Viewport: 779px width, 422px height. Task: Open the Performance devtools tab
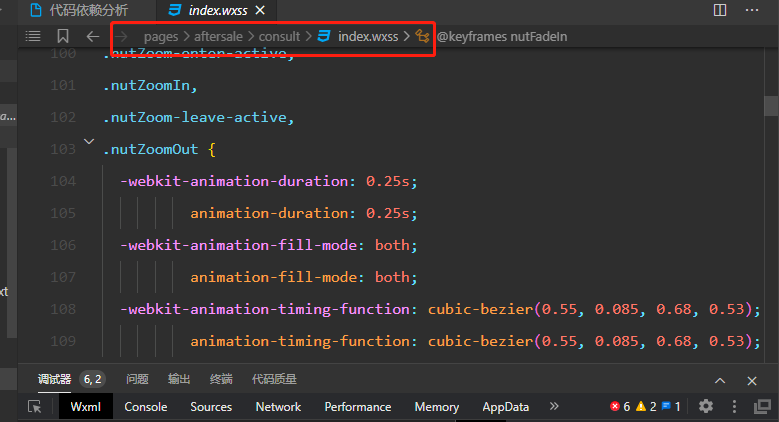pyautogui.click(x=358, y=407)
